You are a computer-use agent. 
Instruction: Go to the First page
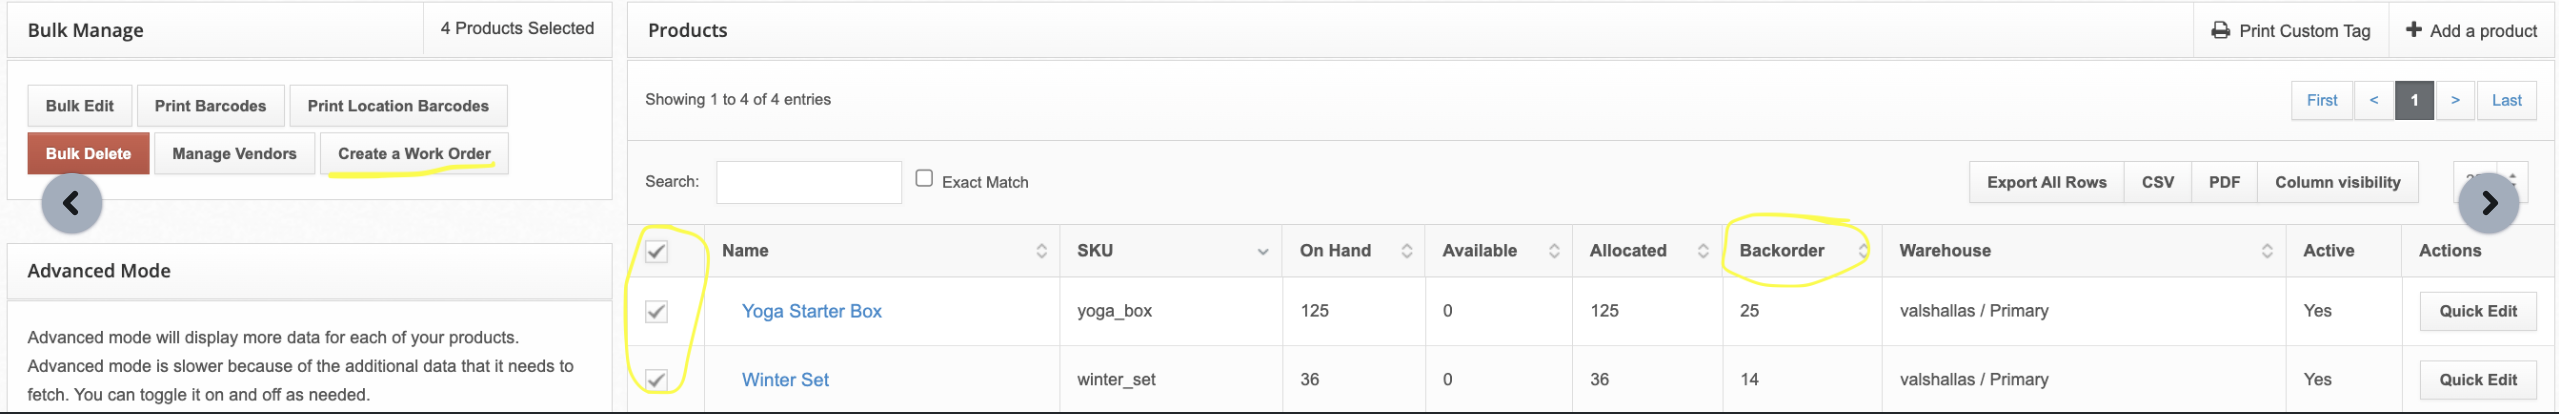click(2322, 100)
